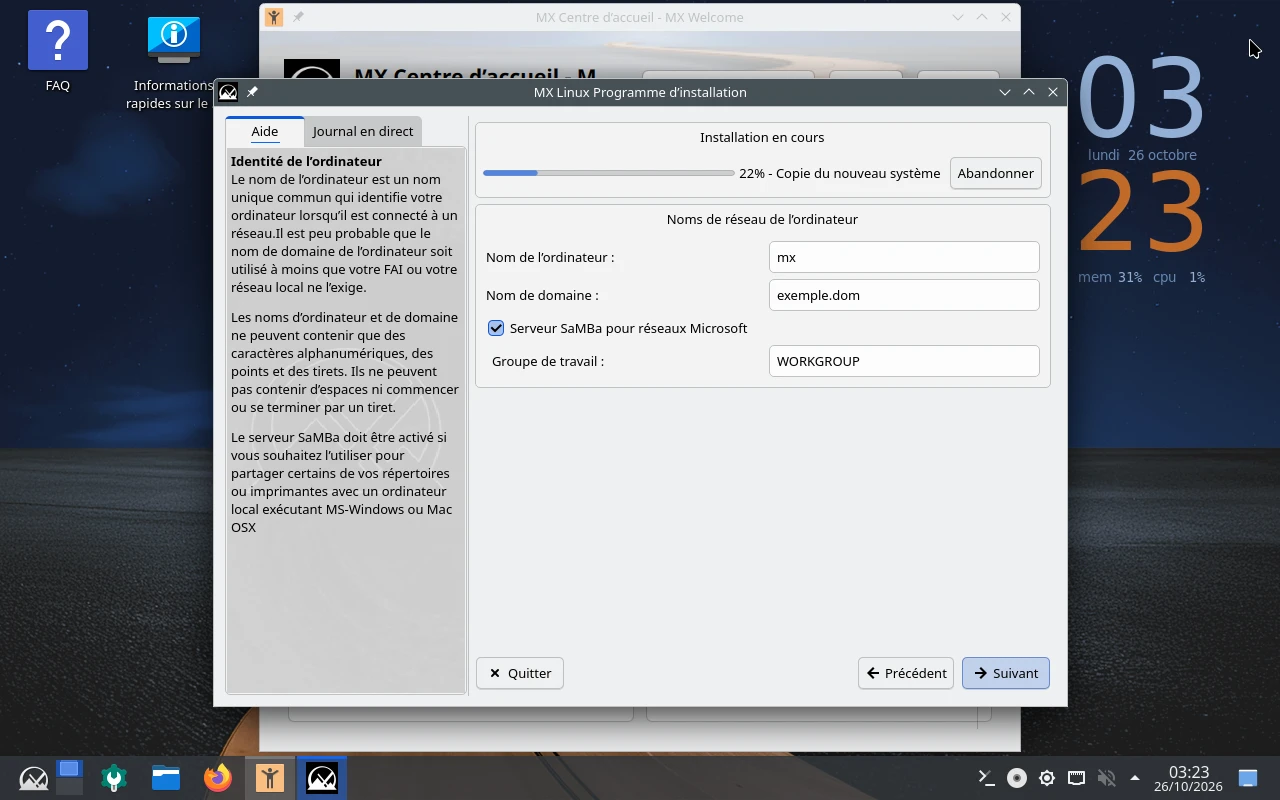Launch Firefox from the taskbar

(x=217, y=778)
